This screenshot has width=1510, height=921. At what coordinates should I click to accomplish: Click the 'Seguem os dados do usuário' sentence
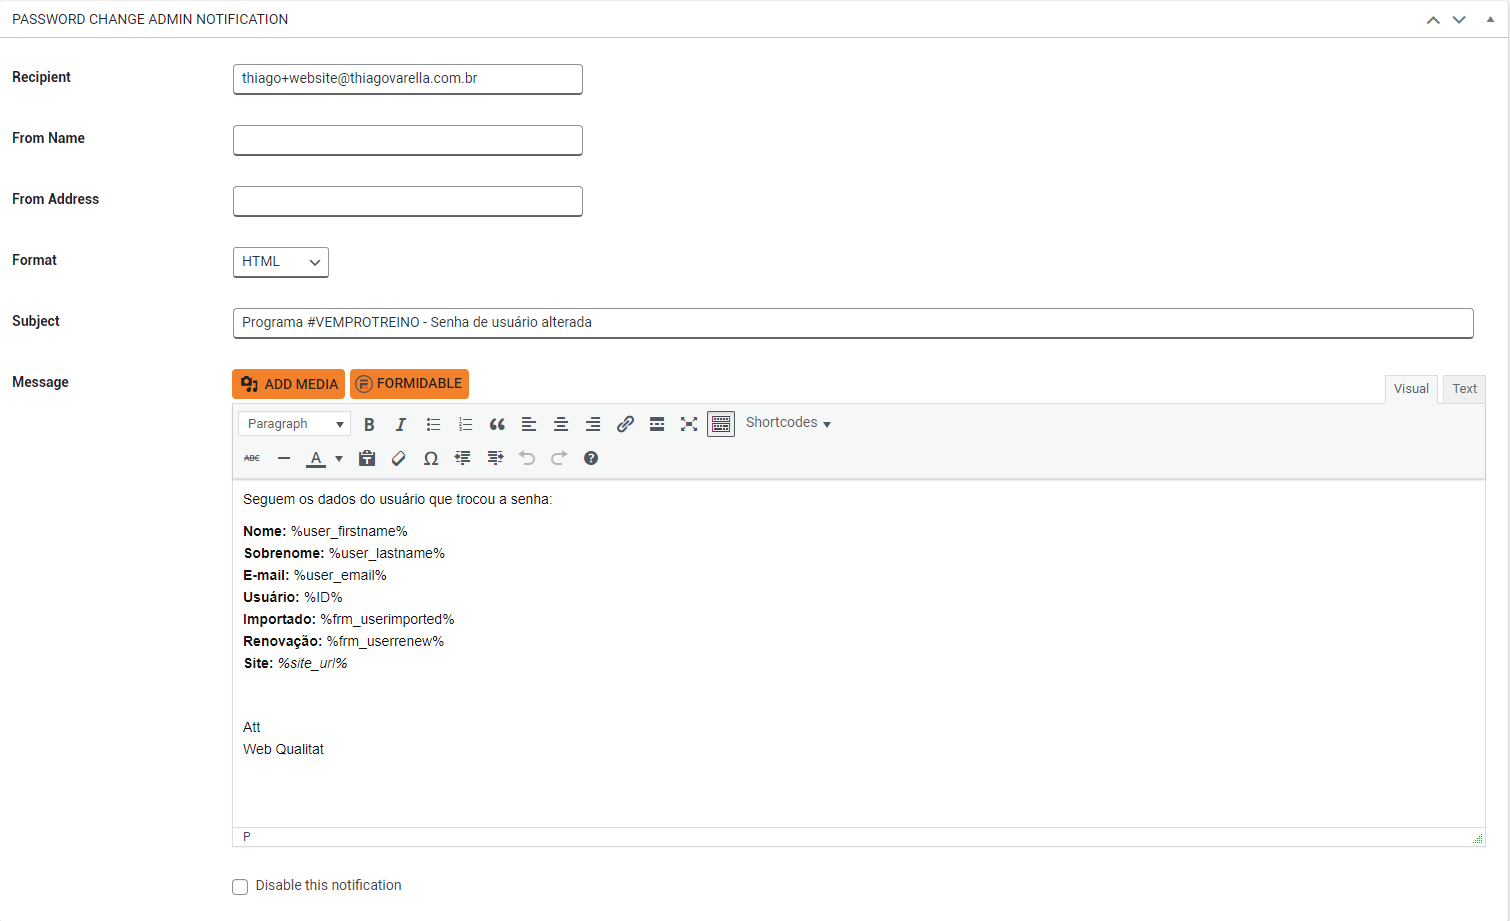pyautogui.click(x=397, y=499)
